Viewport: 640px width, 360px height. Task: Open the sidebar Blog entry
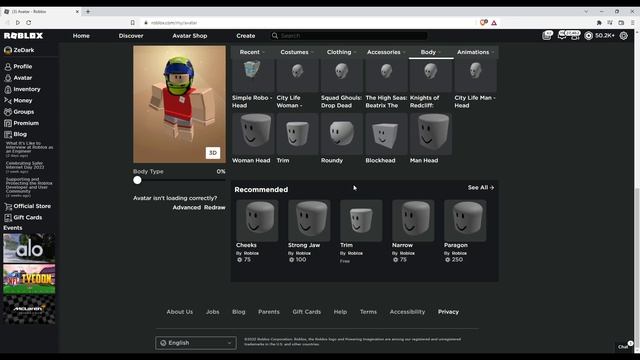pos(16,134)
